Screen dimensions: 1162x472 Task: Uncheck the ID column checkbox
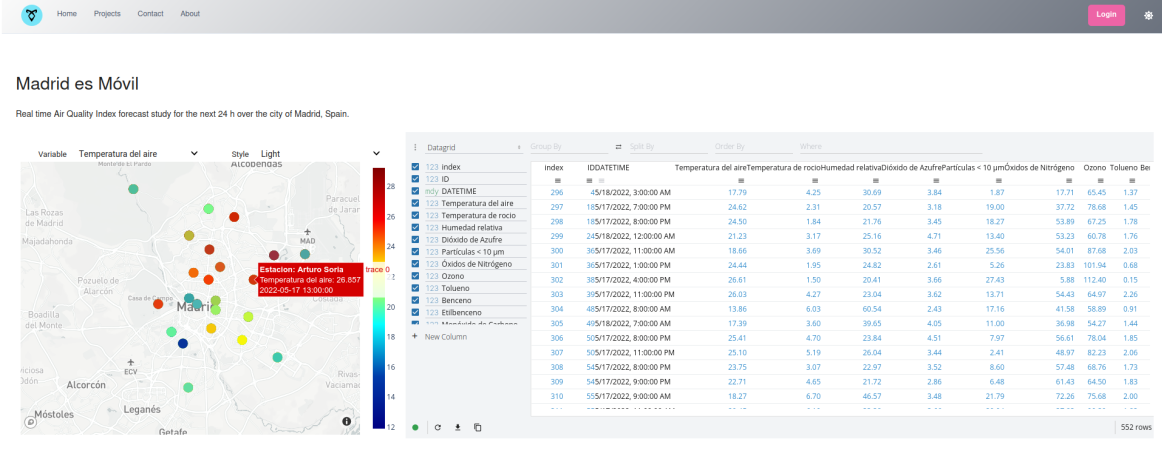pyautogui.click(x=415, y=179)
